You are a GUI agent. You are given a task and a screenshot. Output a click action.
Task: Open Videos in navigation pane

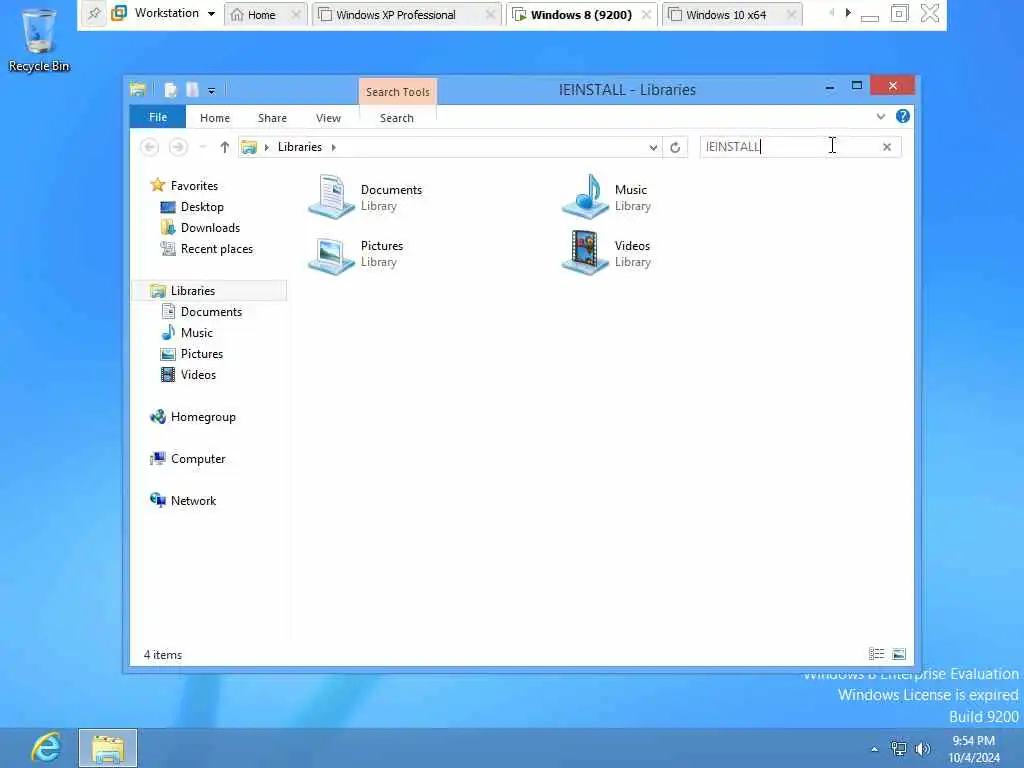[198, 374]
